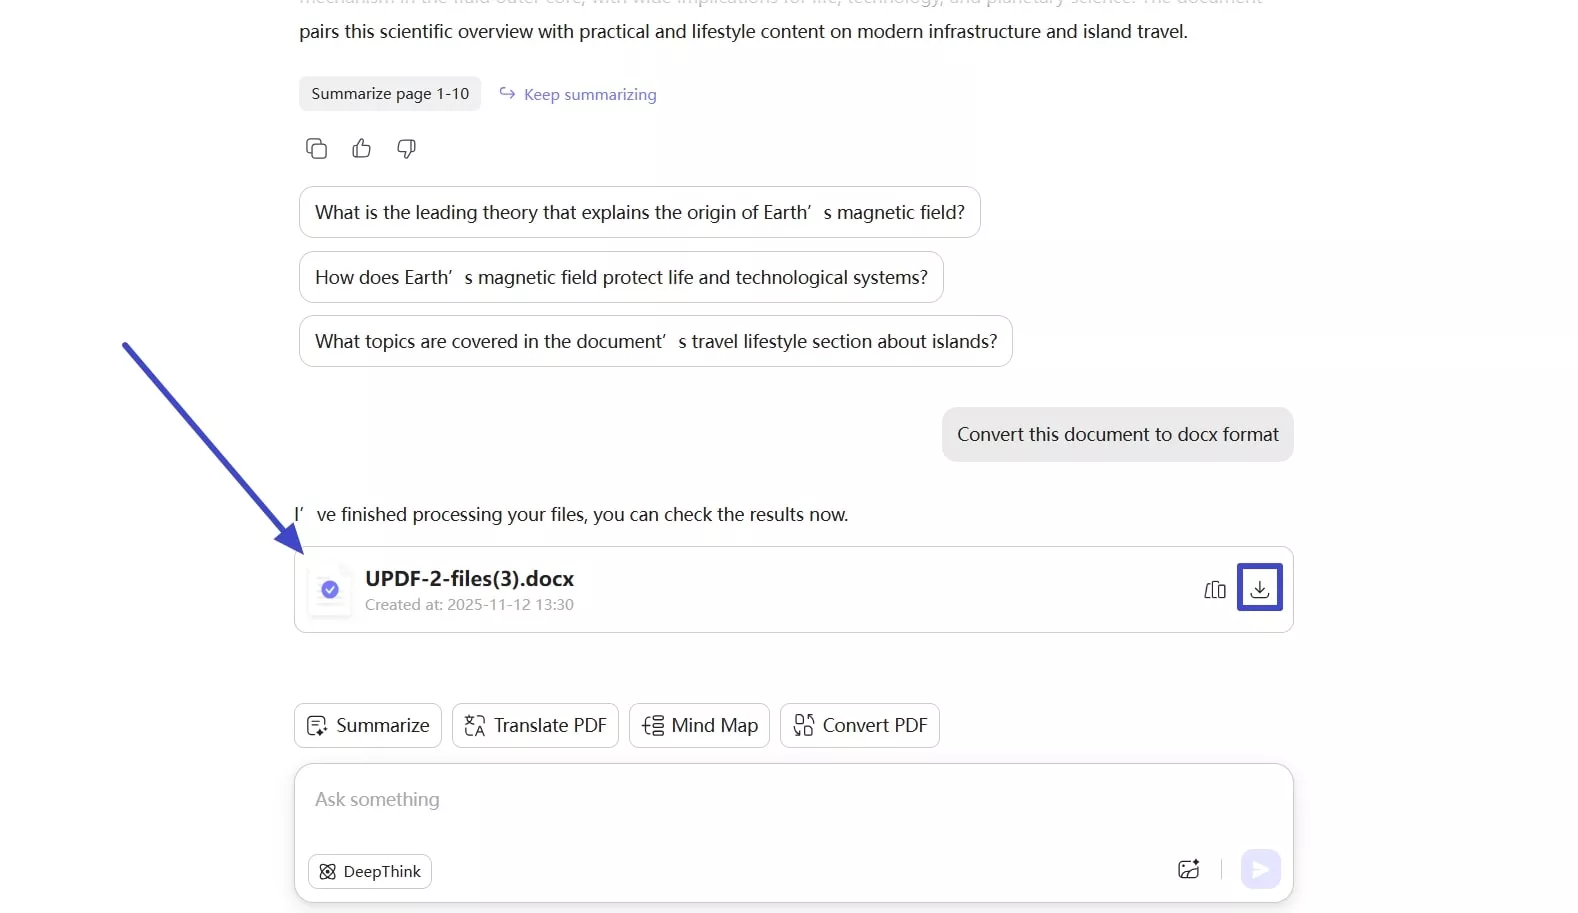Download the UPDF-2-files(3).docx file
The width and height of the screenshot is (1578, 913).
1259,587
